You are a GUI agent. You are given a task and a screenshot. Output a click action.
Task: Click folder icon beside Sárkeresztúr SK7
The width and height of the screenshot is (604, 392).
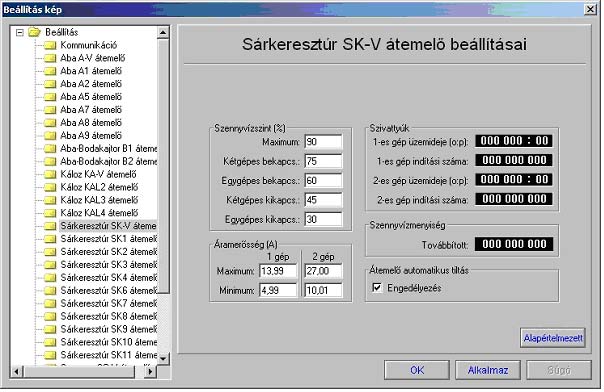click(50, 304)
